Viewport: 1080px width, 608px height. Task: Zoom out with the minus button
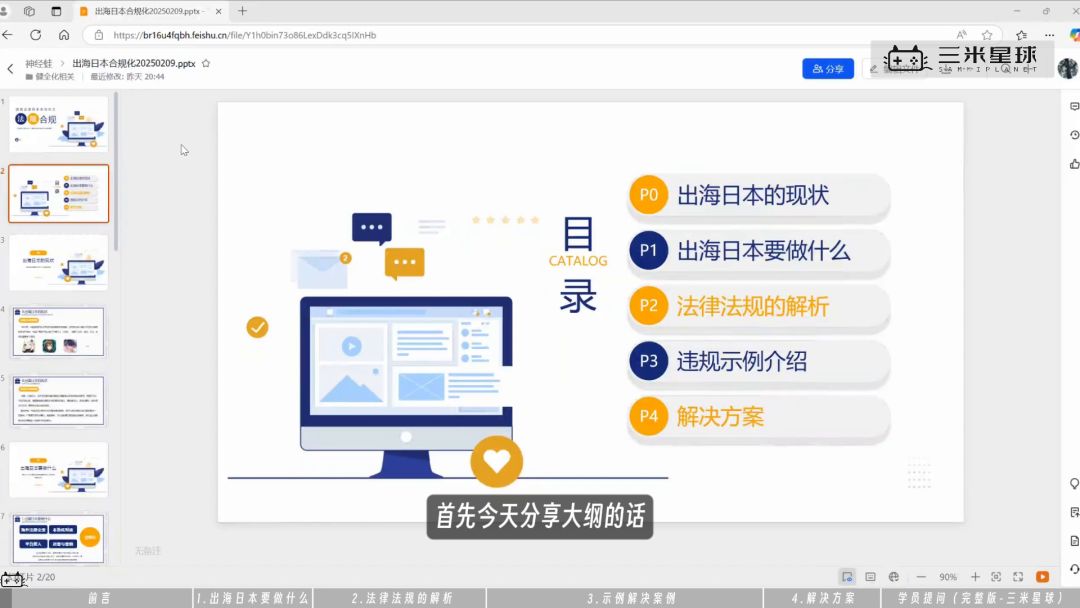tap(921, 577)
